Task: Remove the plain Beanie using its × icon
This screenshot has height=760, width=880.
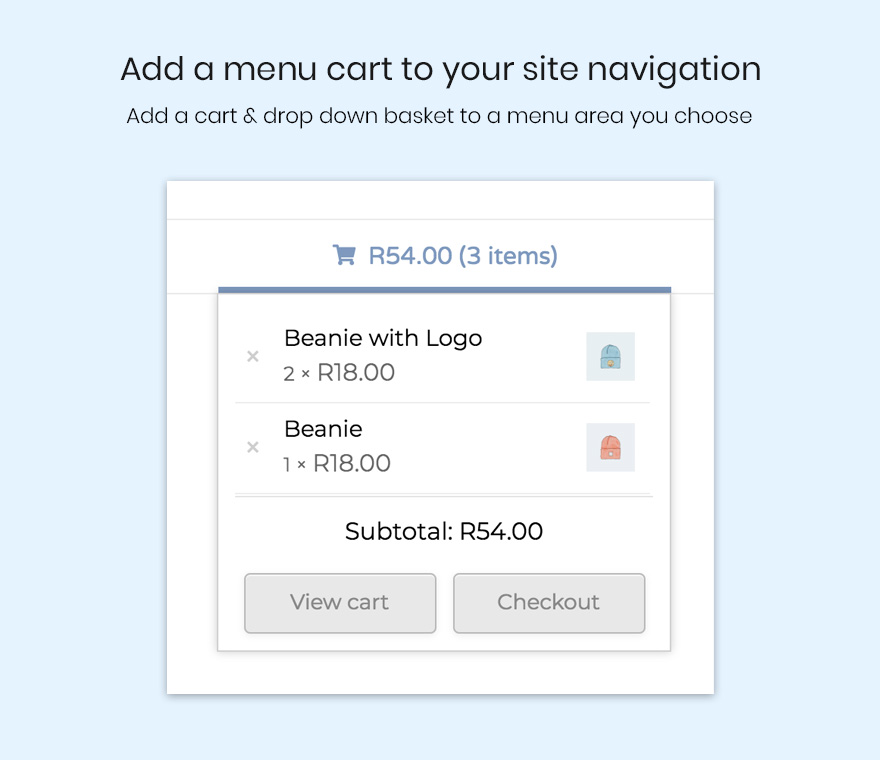Action: tap(253, 447)
